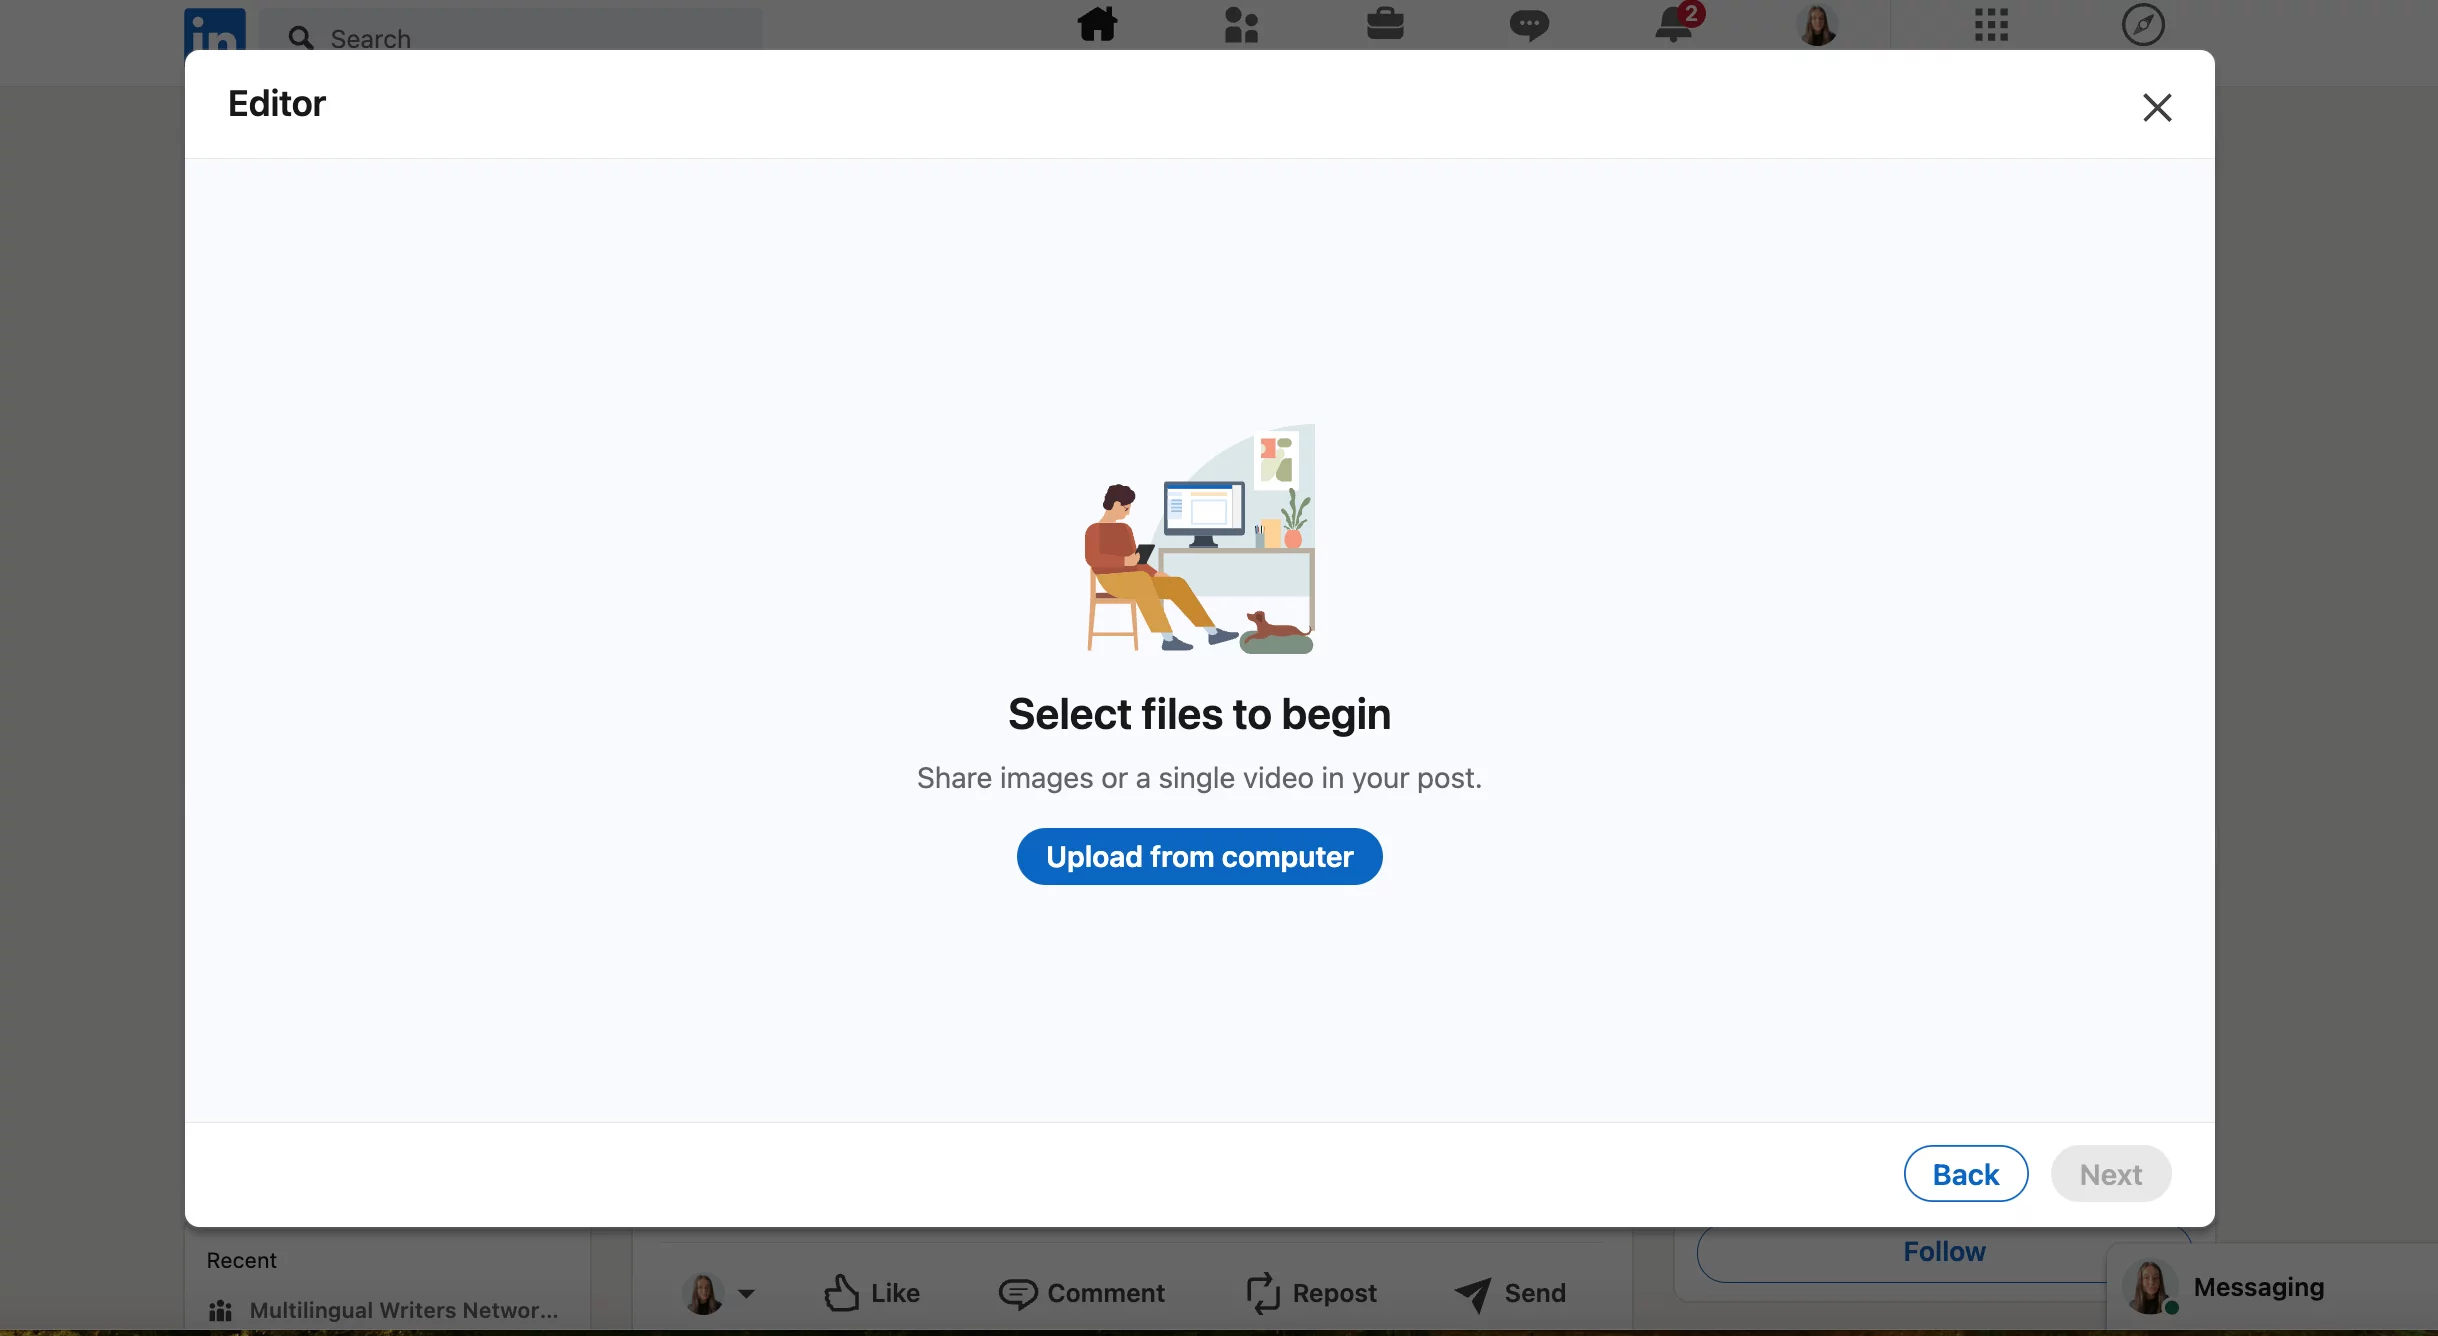This screenshot has height=1336, width=2438.
Task: Click the Follow button
Action: 1943,1250
